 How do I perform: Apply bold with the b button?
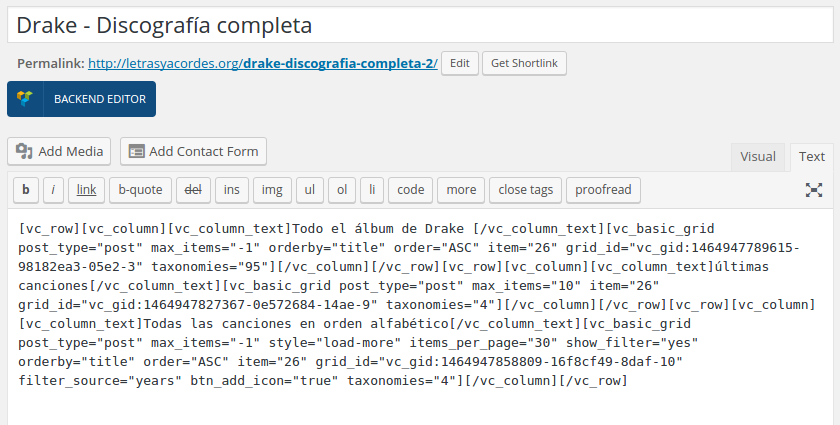[x=26, y=190]
